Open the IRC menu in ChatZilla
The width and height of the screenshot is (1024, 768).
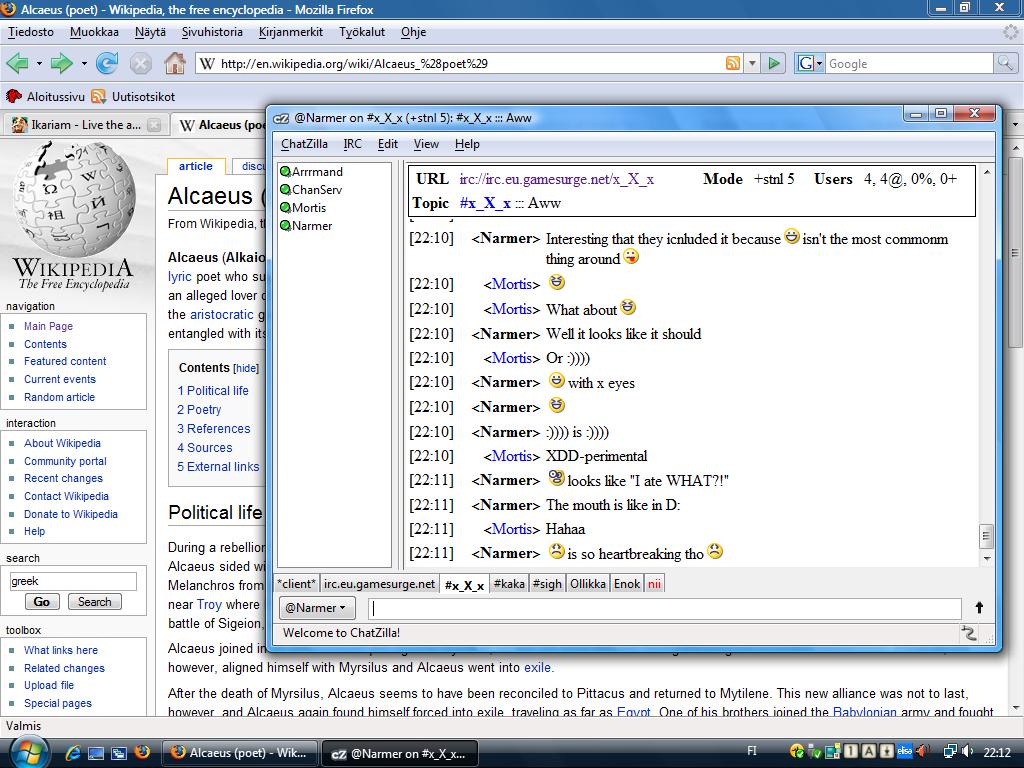pos(353,144)
